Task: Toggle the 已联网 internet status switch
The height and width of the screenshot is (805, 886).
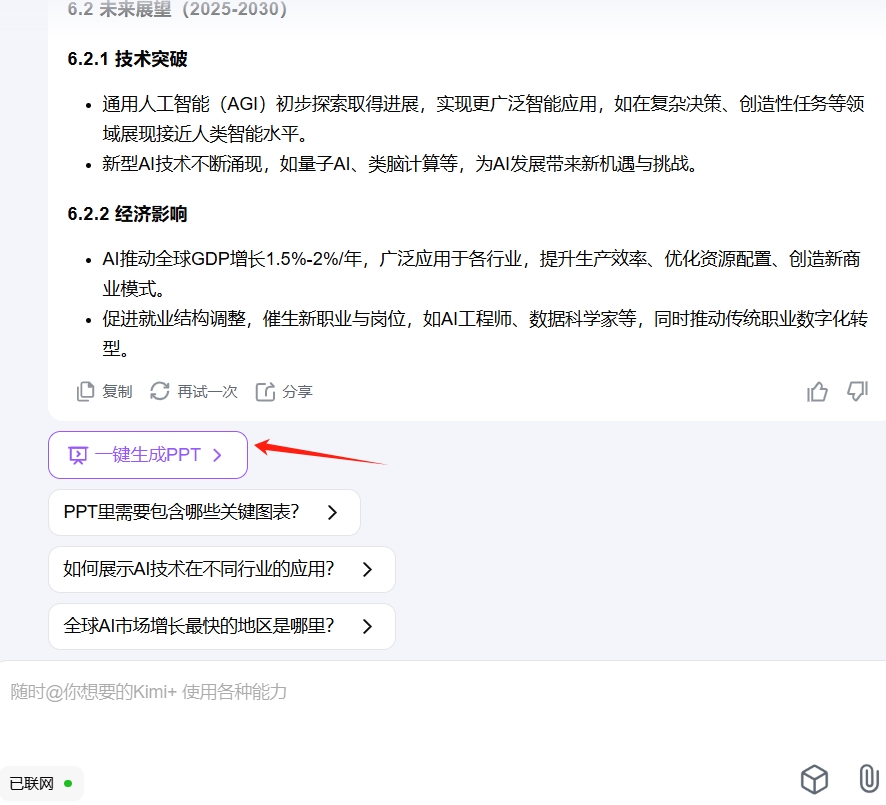Action: pyautogui.click(x=42, y=784)
